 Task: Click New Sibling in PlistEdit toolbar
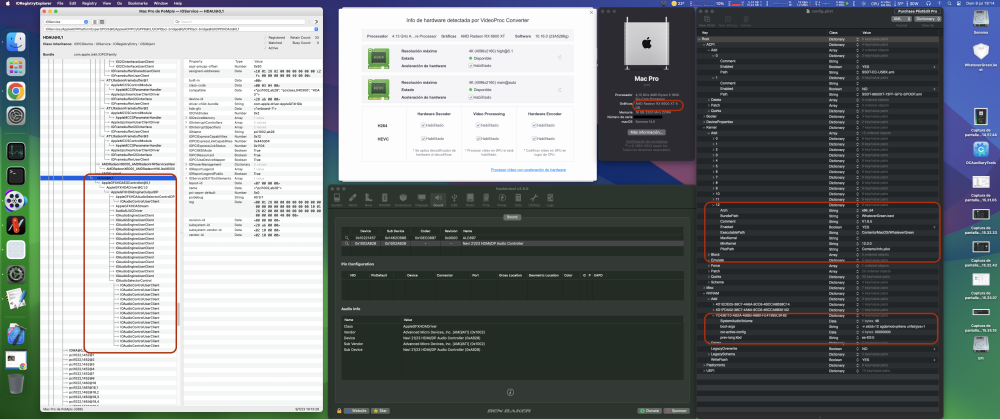(728, 19)
